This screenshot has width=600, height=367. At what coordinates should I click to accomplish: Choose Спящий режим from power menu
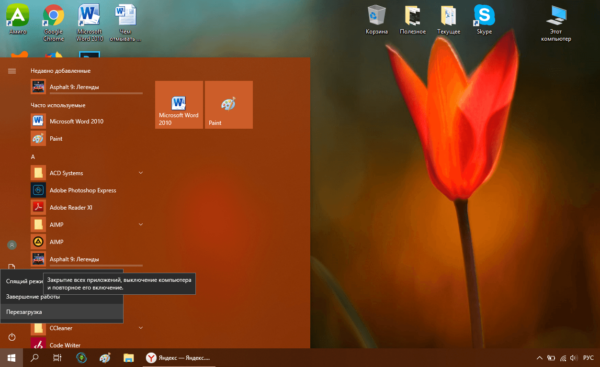24,281
